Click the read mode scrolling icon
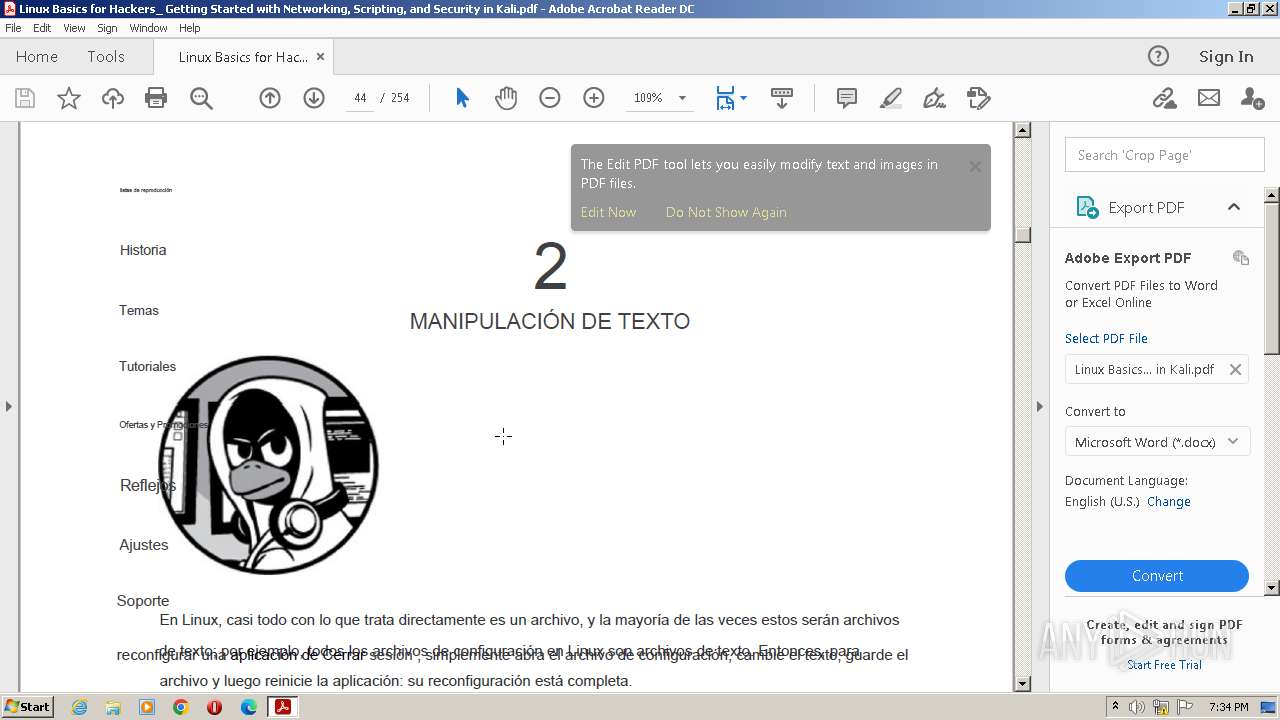1280x720 pixels. point(782,98)
